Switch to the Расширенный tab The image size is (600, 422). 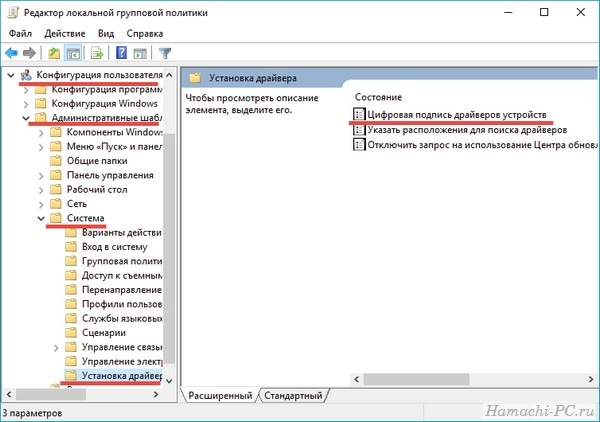(220, 395)
